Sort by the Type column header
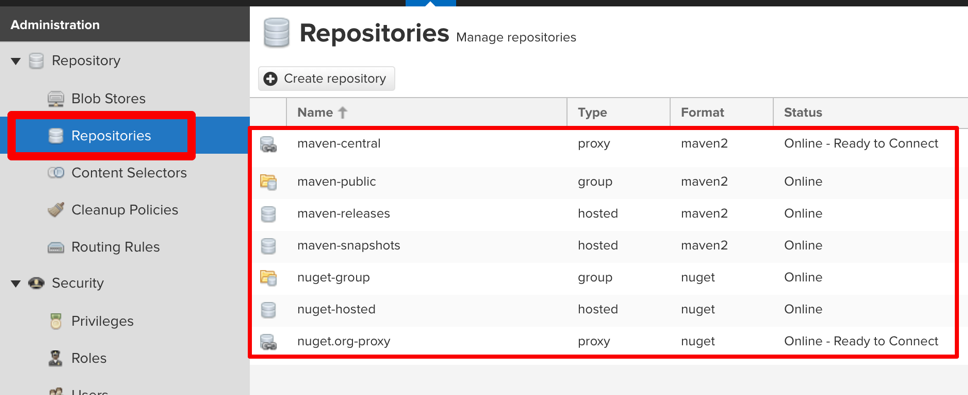This screenshot has height=395, width=968. 619,112
